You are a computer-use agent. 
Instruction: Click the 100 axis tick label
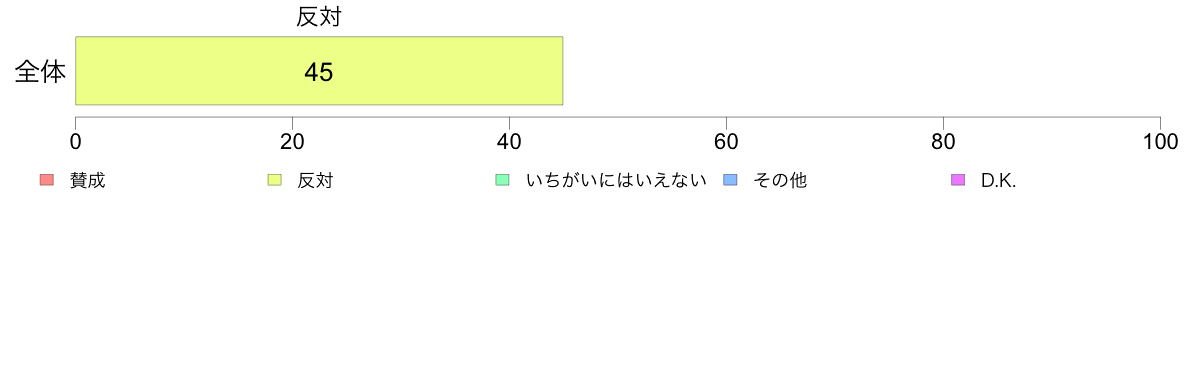1159,142
